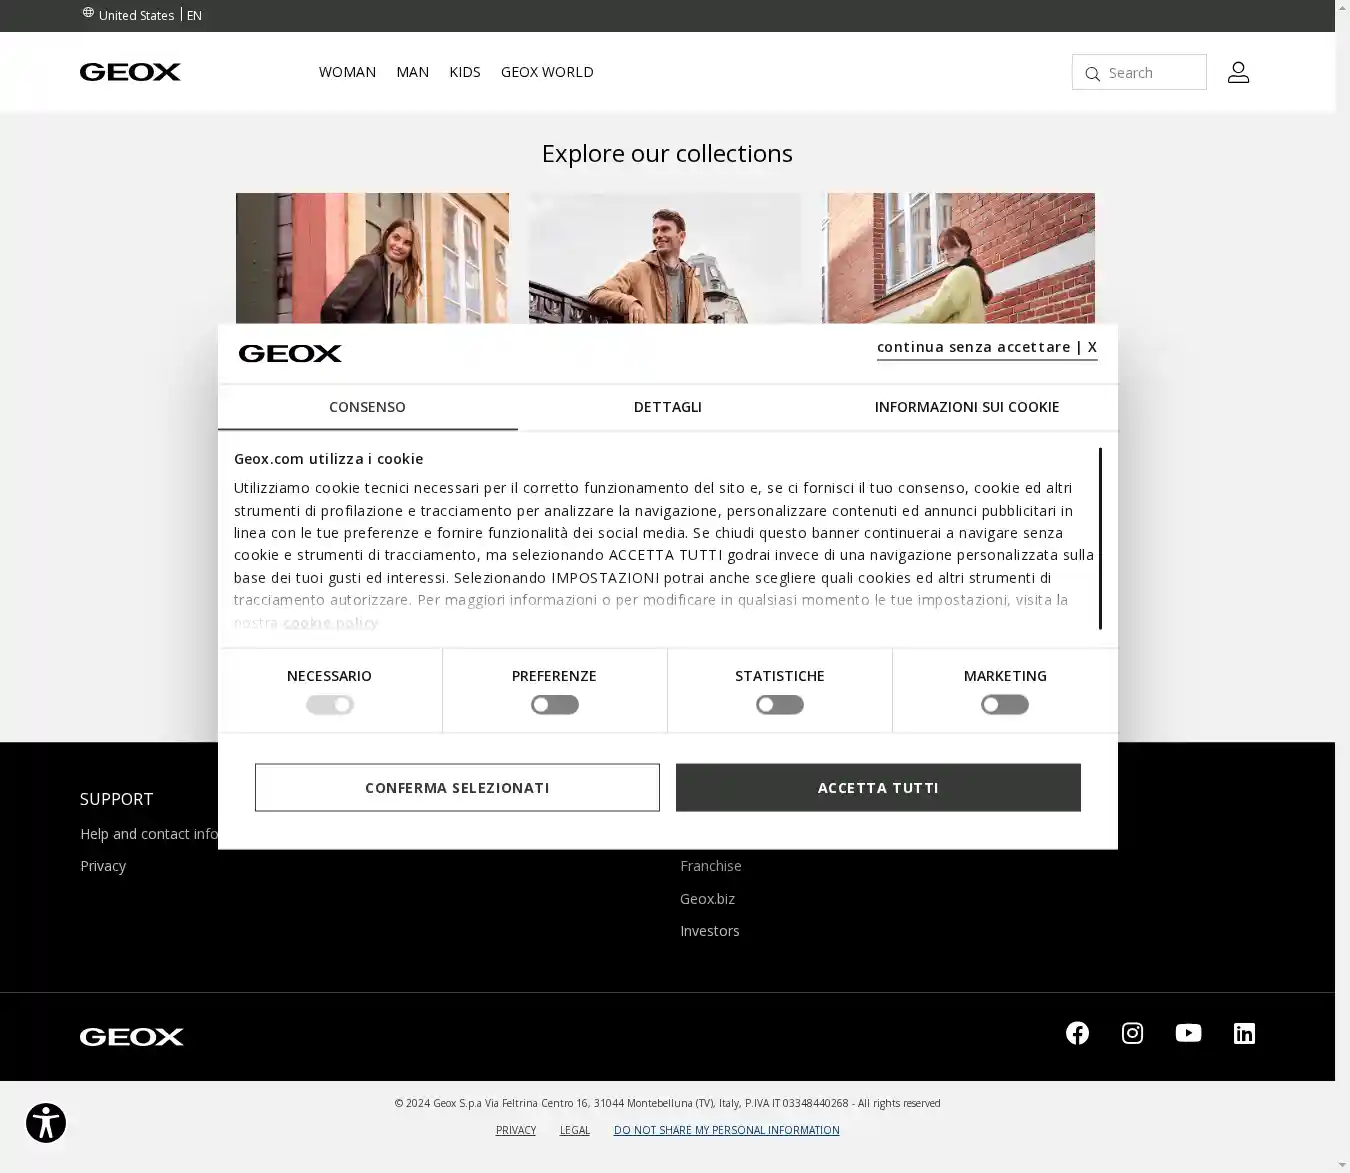Expand the GEOX WORLD navigation menu
This screenshot has width=1350, height=1173.
point(547,72)
